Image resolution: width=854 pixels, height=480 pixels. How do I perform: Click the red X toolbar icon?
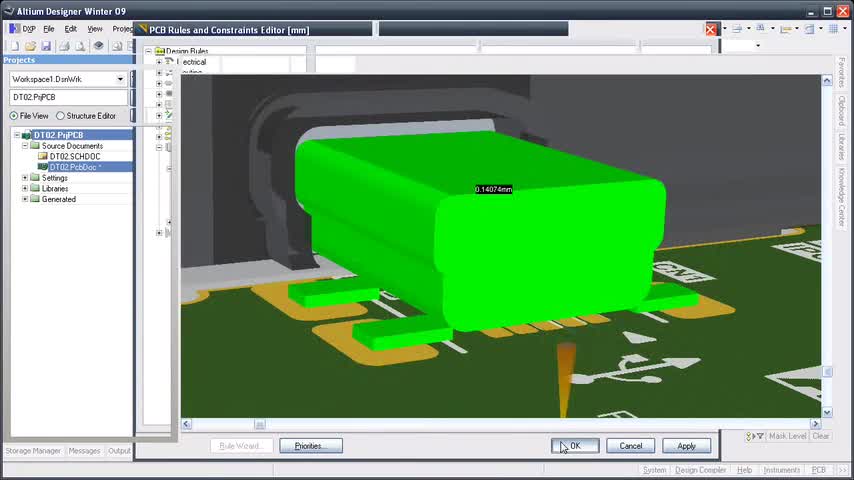711,29
